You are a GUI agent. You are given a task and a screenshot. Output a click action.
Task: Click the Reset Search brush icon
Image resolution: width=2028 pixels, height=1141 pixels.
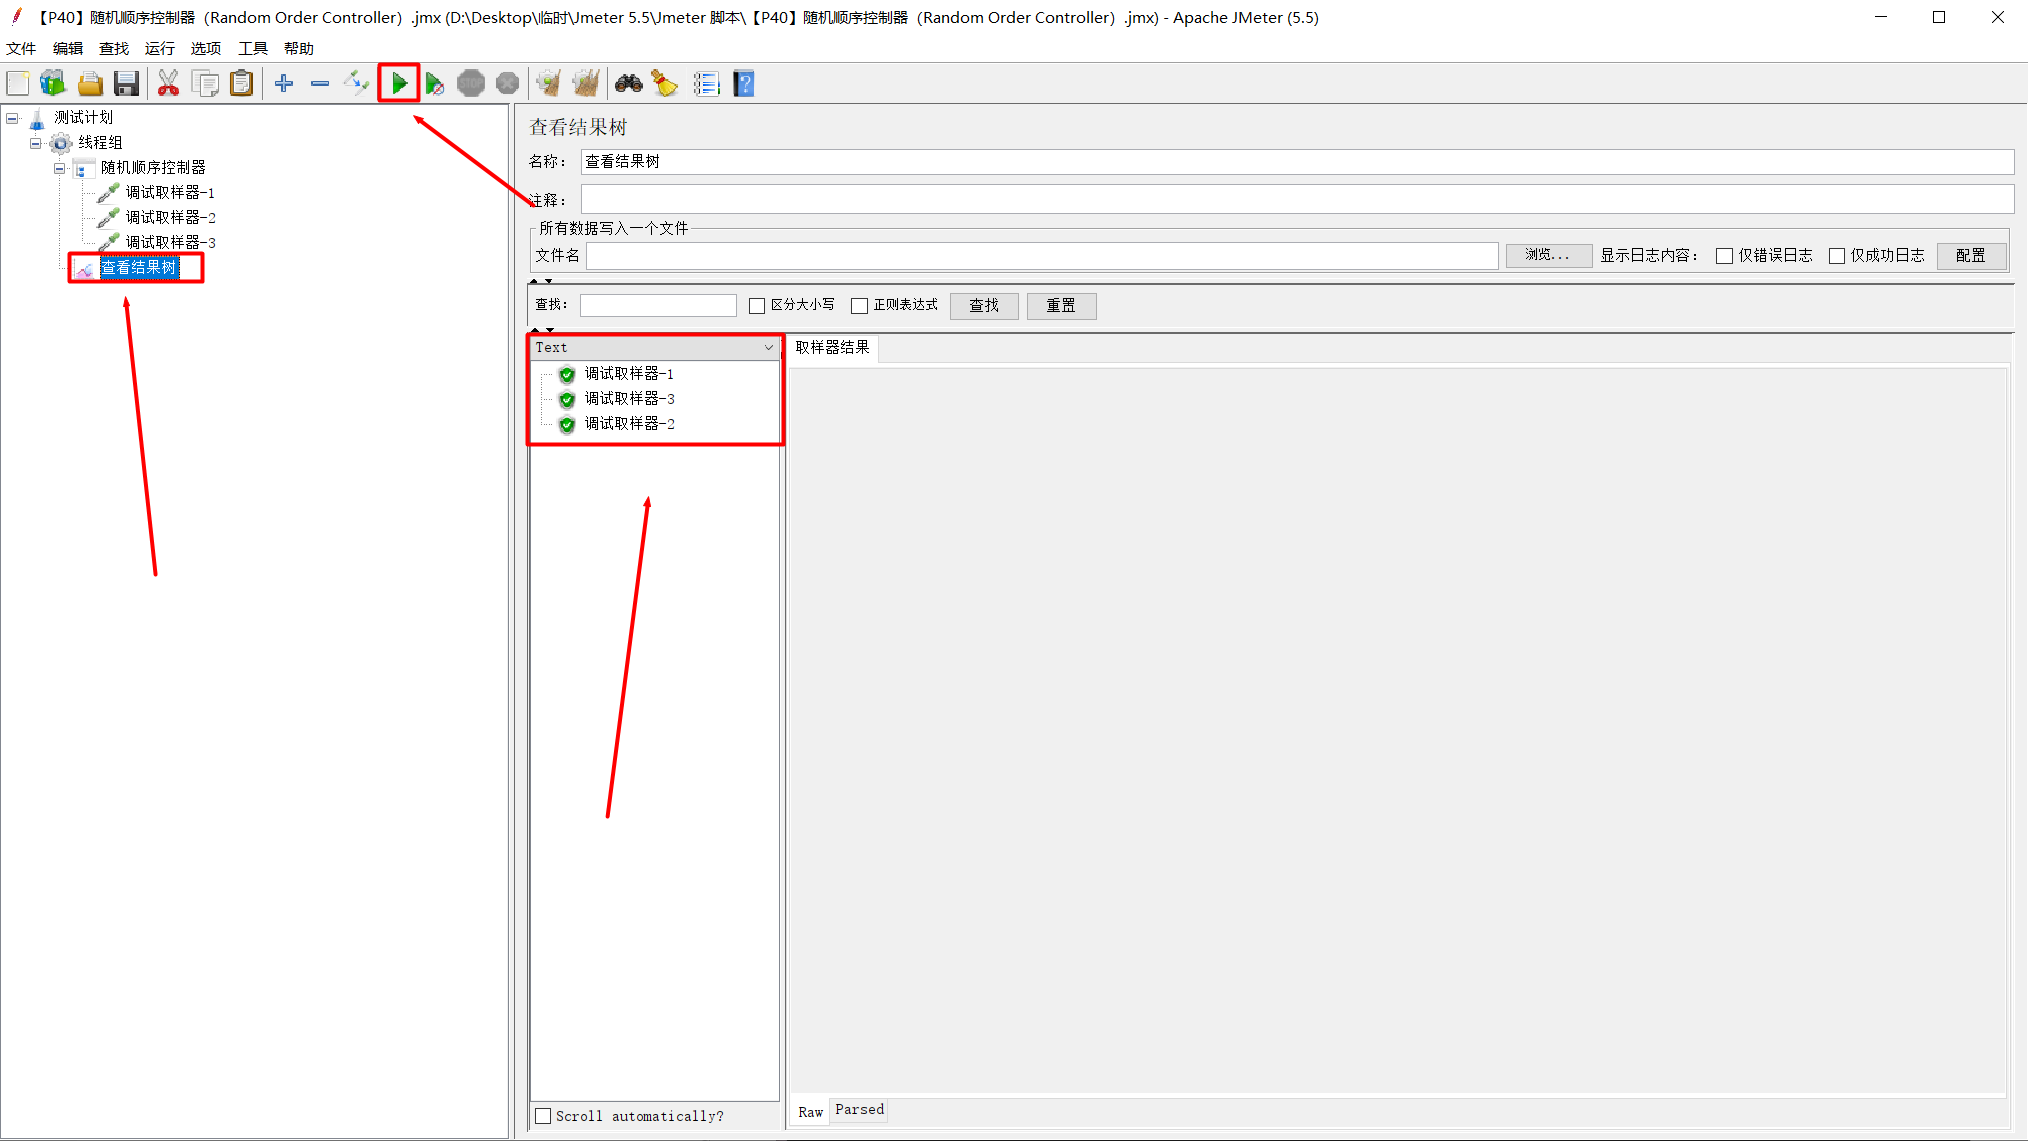point(665,84)
